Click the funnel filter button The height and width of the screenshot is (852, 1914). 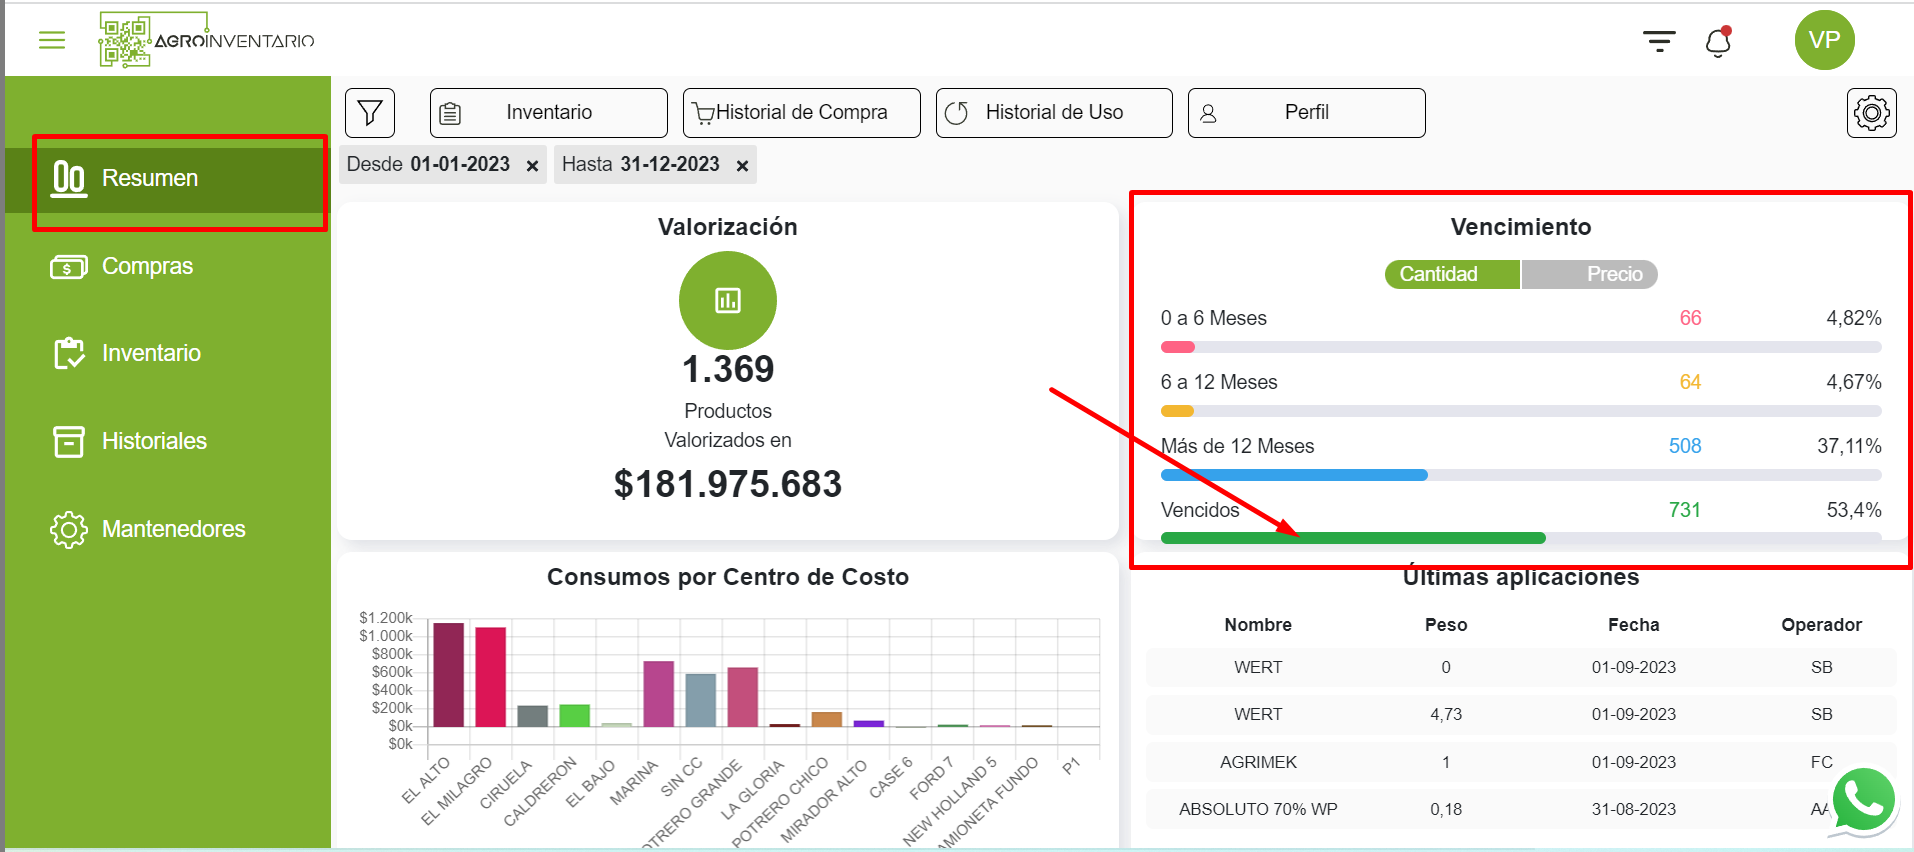point(370,113)
